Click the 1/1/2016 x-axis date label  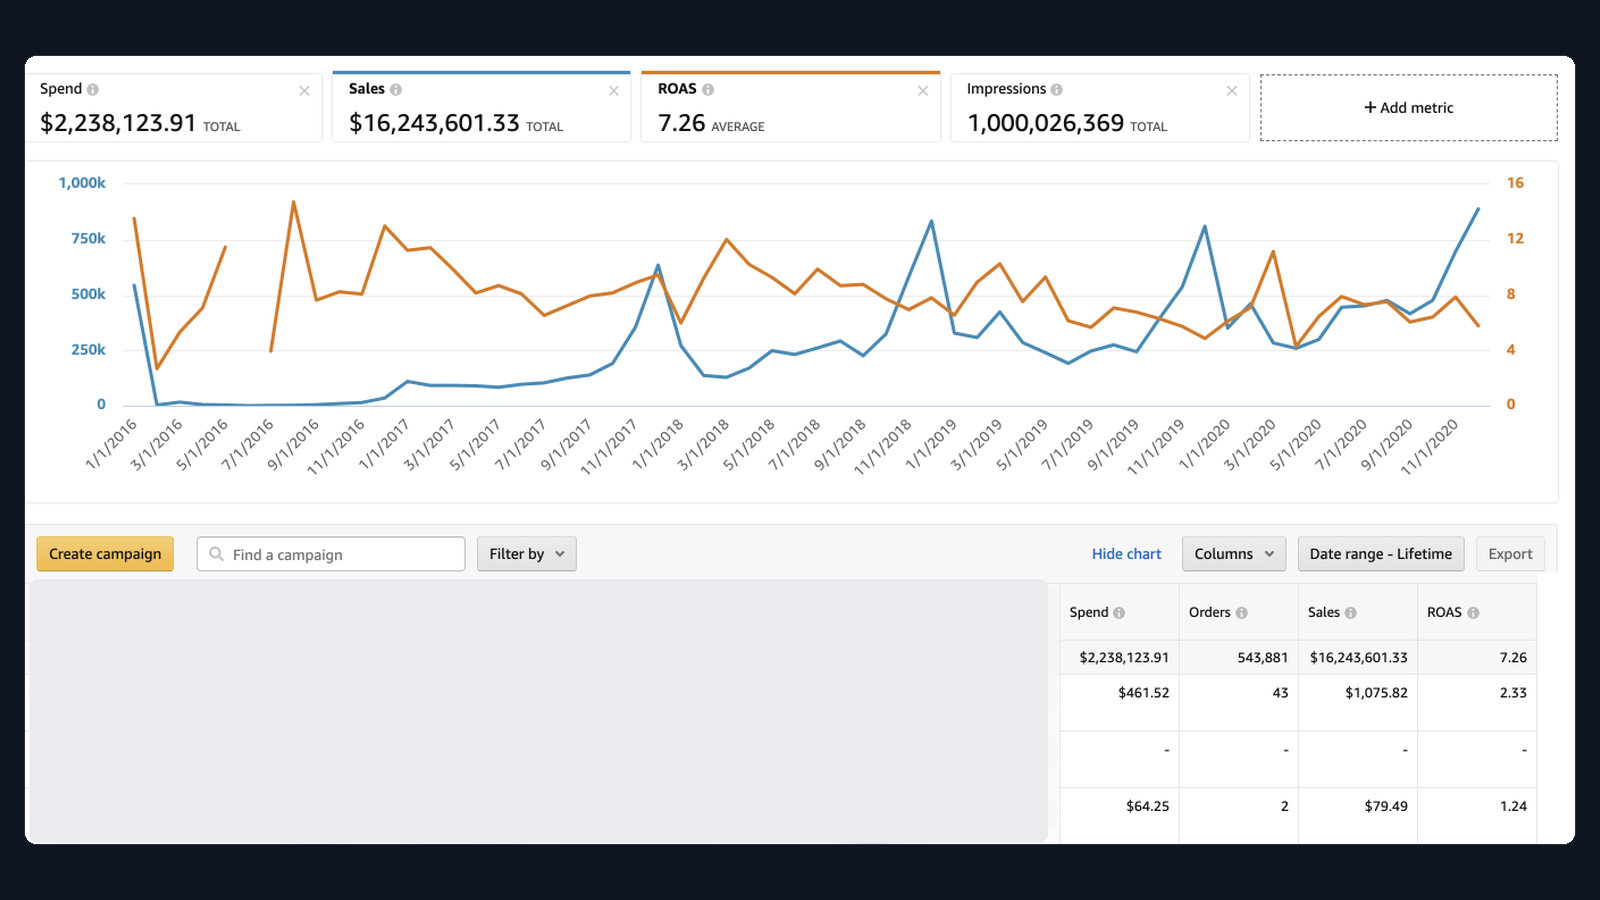111,445
